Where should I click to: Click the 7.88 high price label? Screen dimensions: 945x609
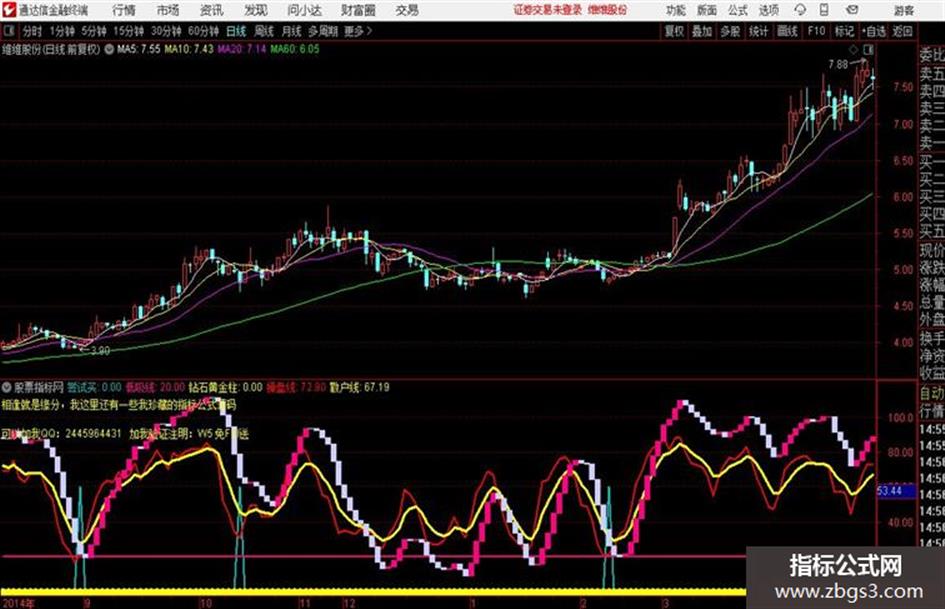pyautogui.click(x=838, y=64)
